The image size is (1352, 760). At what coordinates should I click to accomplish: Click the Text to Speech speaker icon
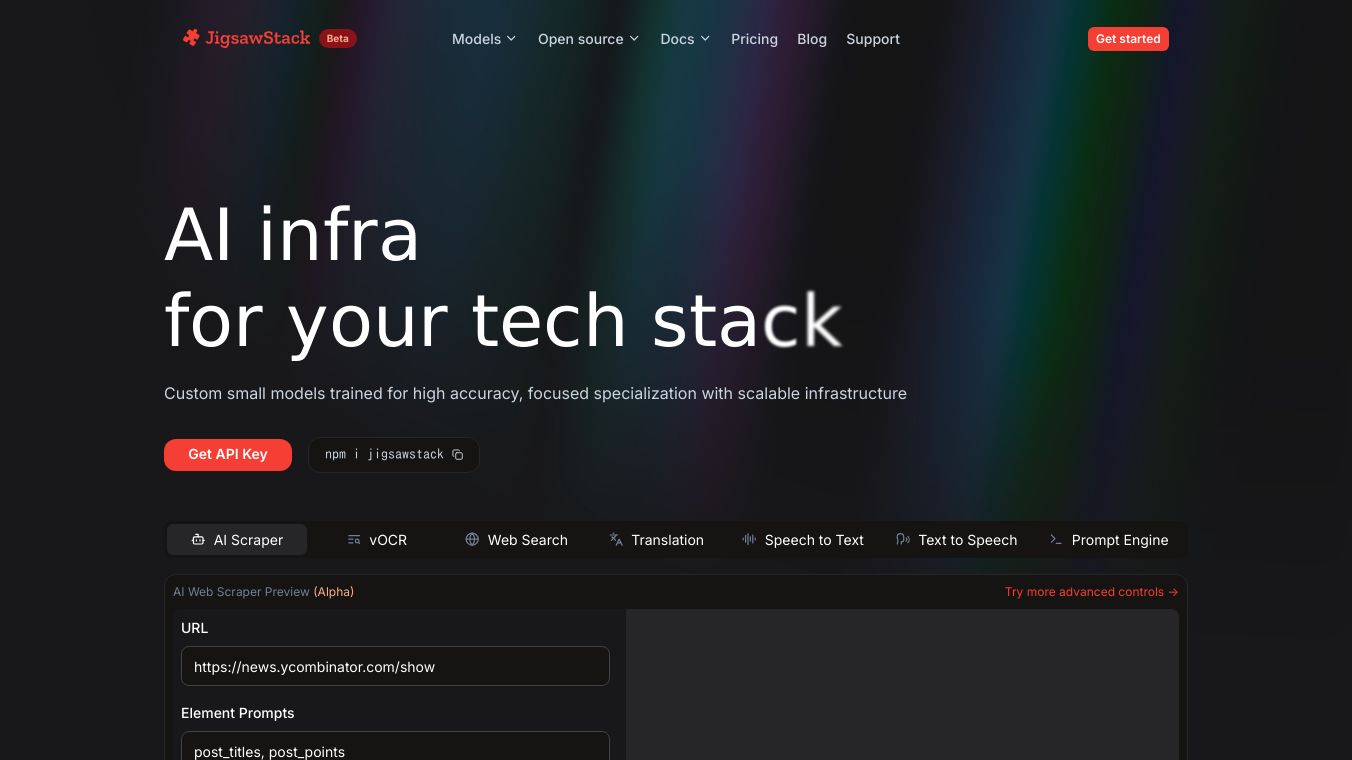pyautogui.click(x=903, y=540)
